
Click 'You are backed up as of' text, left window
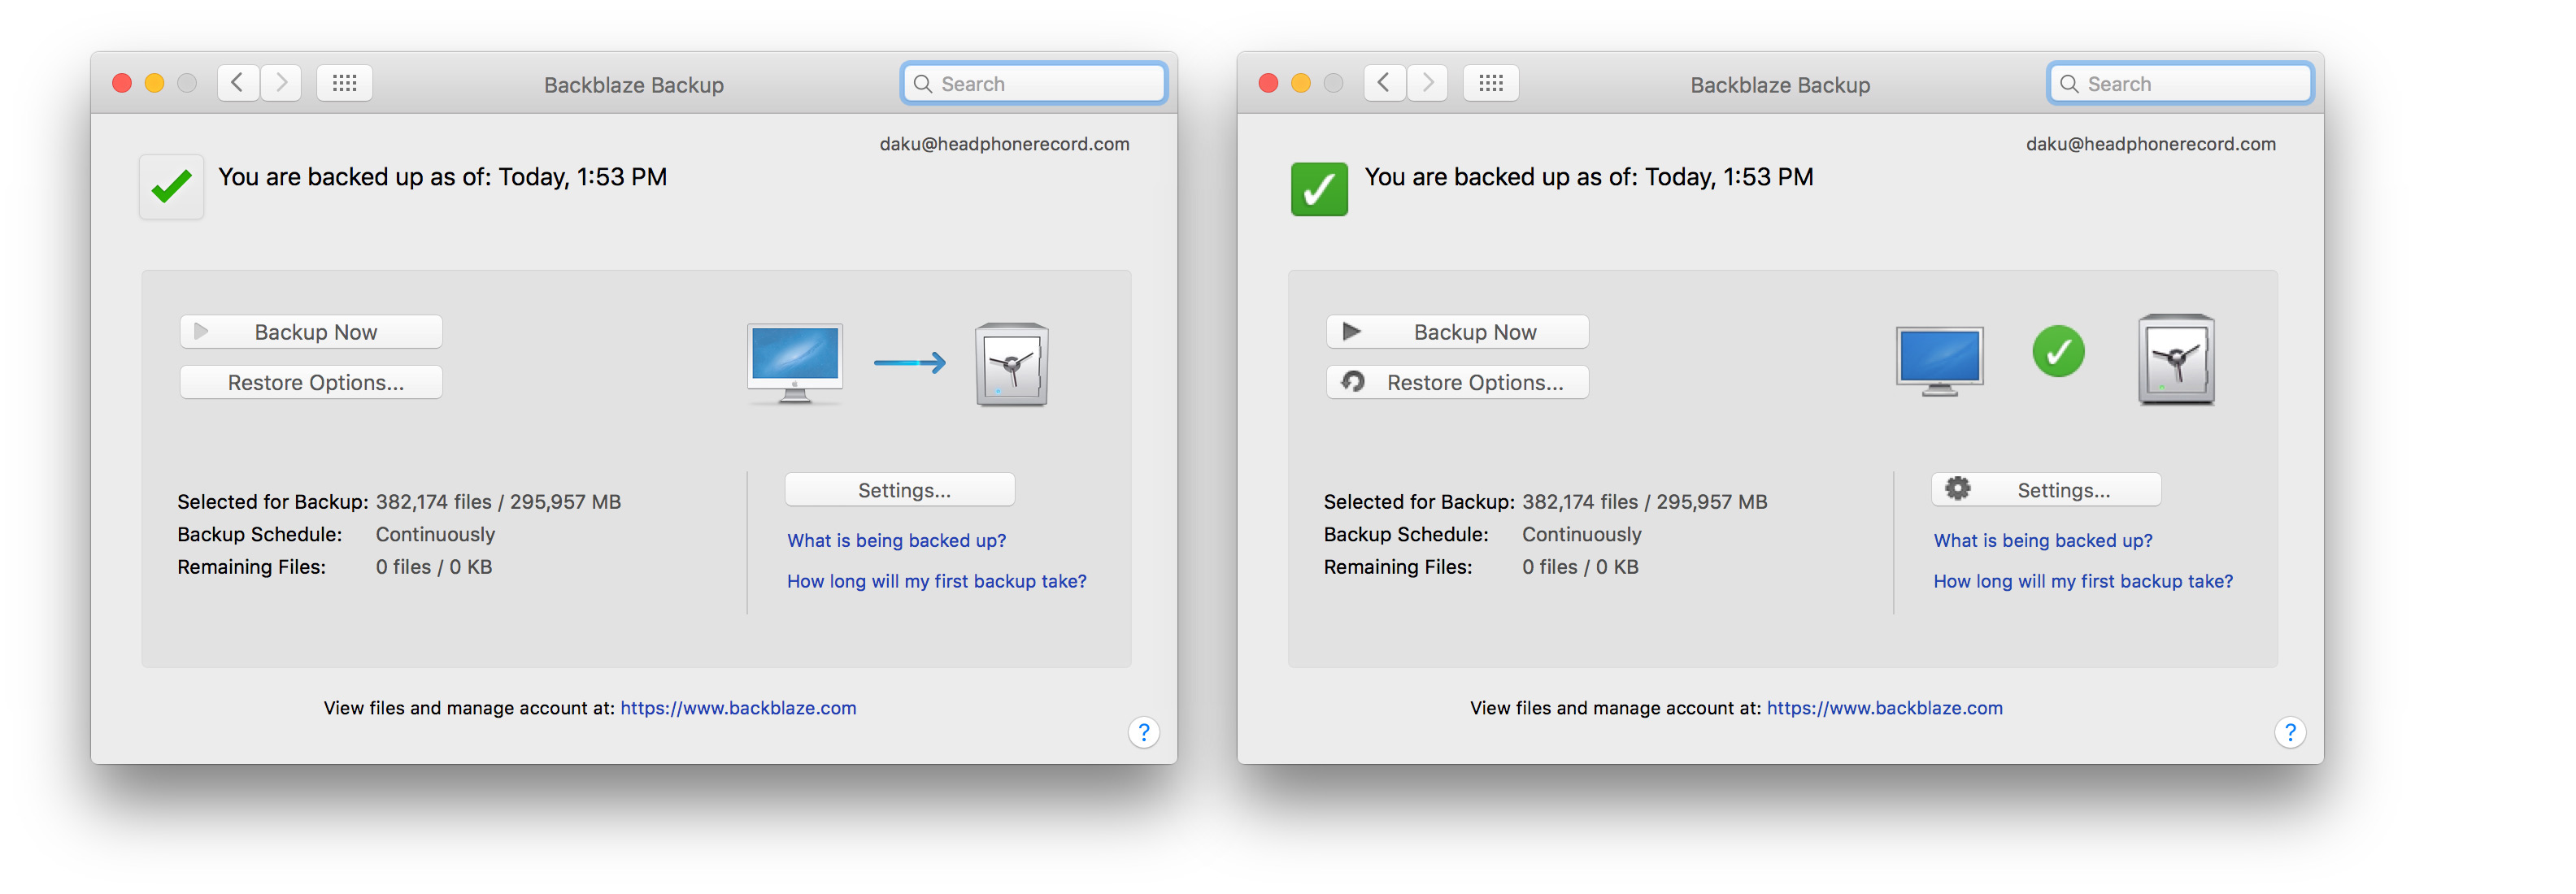[x=442, y=177]
